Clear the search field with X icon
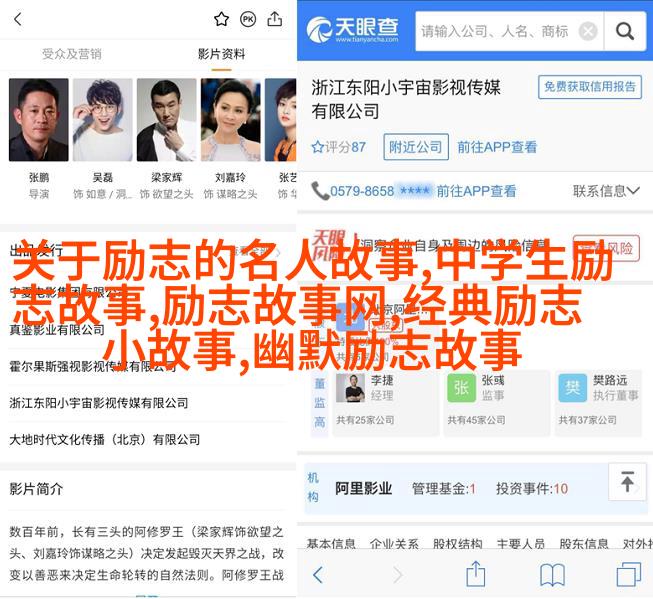 pyautogui.click(x=588, y=31)
